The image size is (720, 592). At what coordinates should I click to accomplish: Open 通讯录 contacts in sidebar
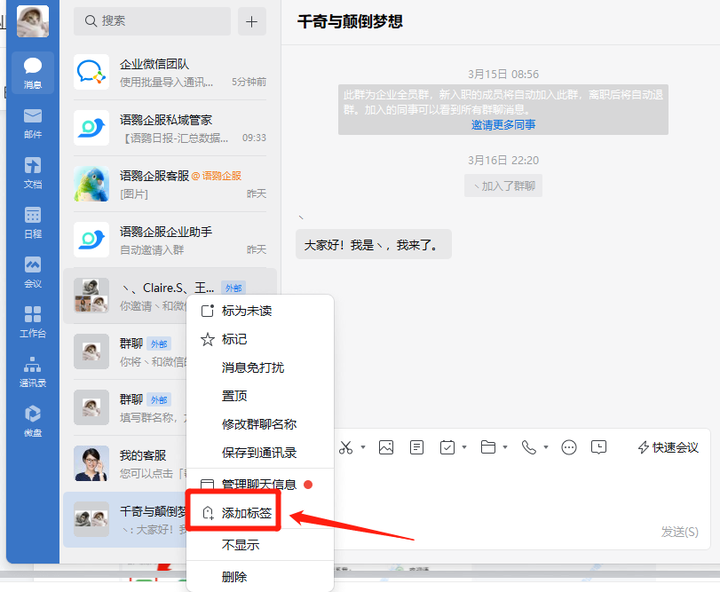click(33, 370)
